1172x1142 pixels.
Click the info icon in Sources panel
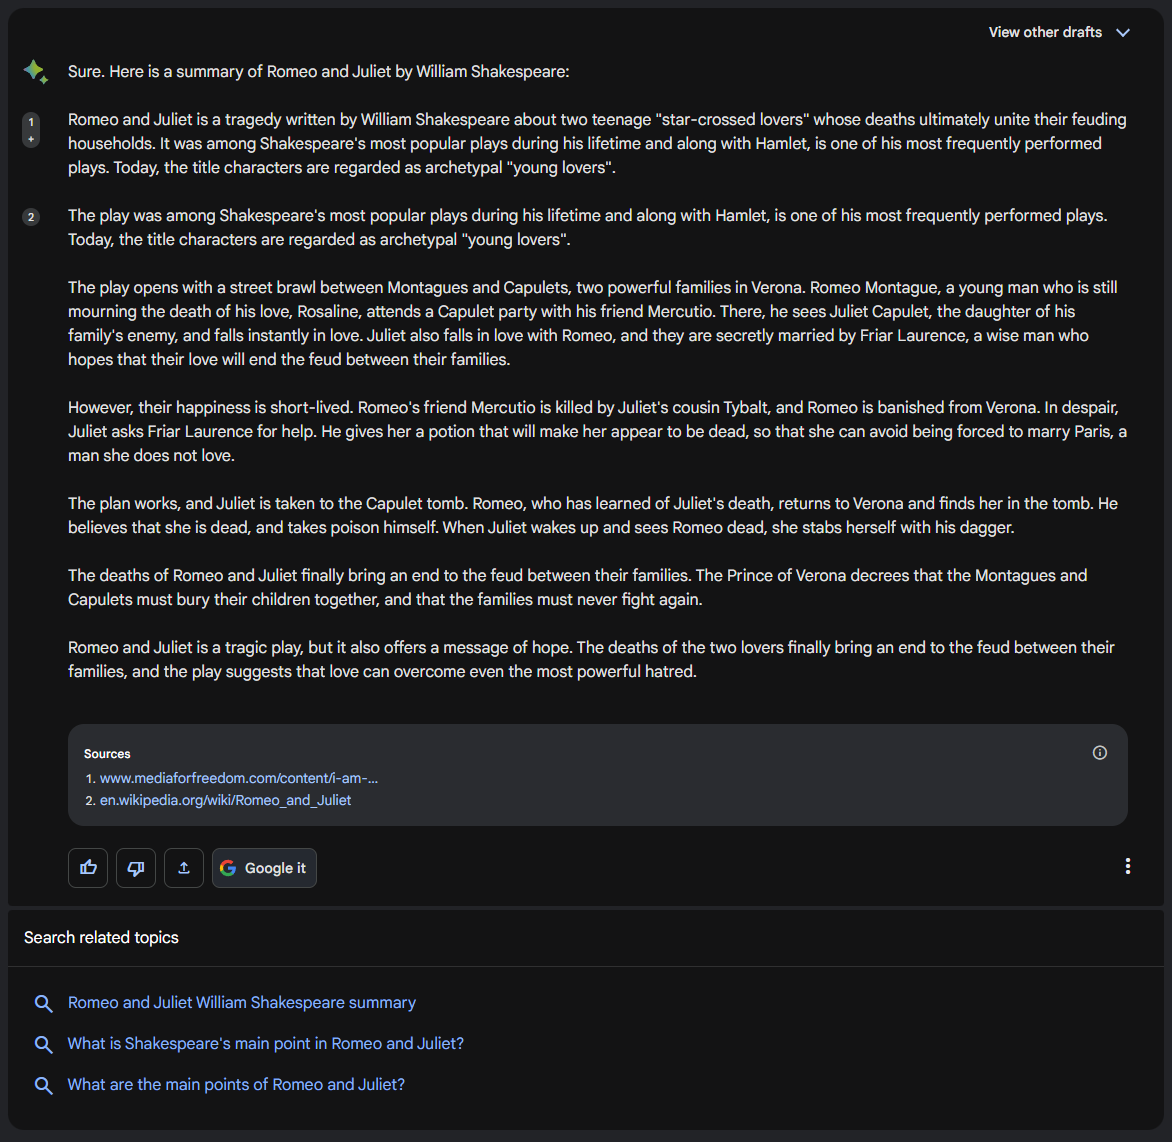click(1100, 753)
